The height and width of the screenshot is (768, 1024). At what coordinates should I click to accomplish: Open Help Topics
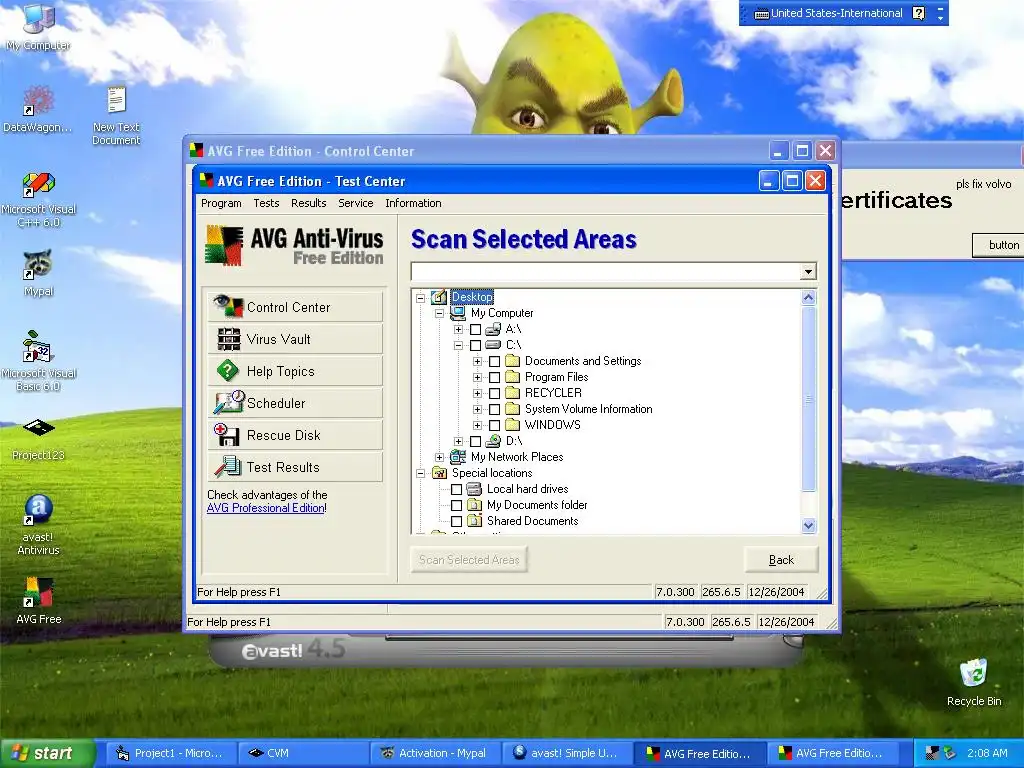coord(295,371)
